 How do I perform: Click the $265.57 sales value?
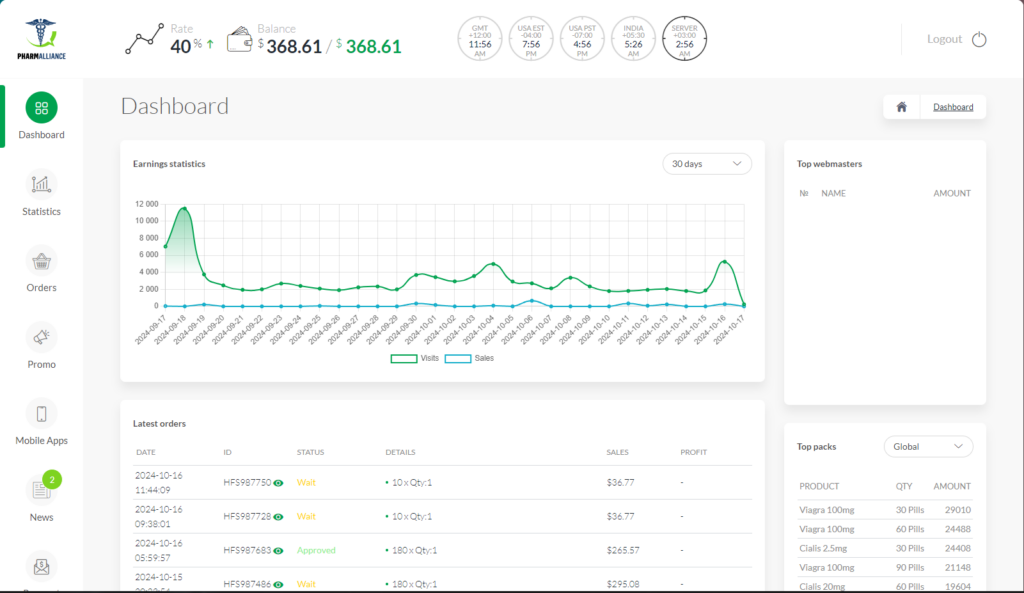[623, 551]
